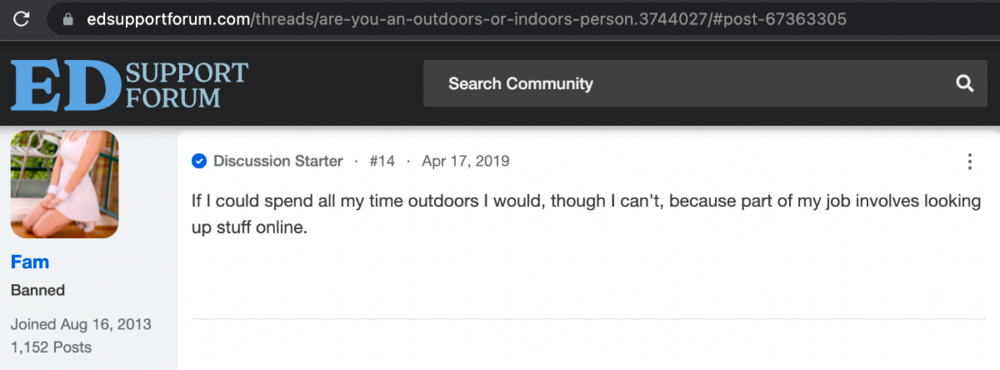Click the SUPPORT FORUM text in the logo
Image resolution: width=1000 pixels, height=370 pixels.
(x=187, y=85)
